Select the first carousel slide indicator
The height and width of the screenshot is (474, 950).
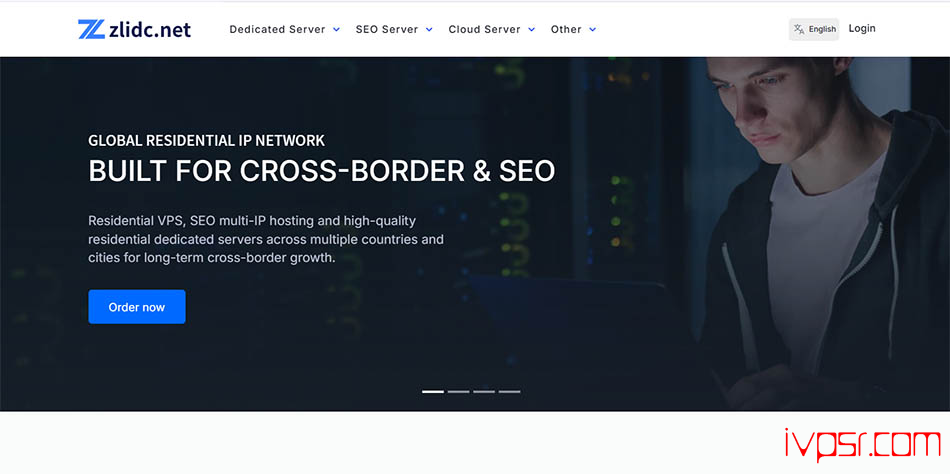click(x=433, y=391)
